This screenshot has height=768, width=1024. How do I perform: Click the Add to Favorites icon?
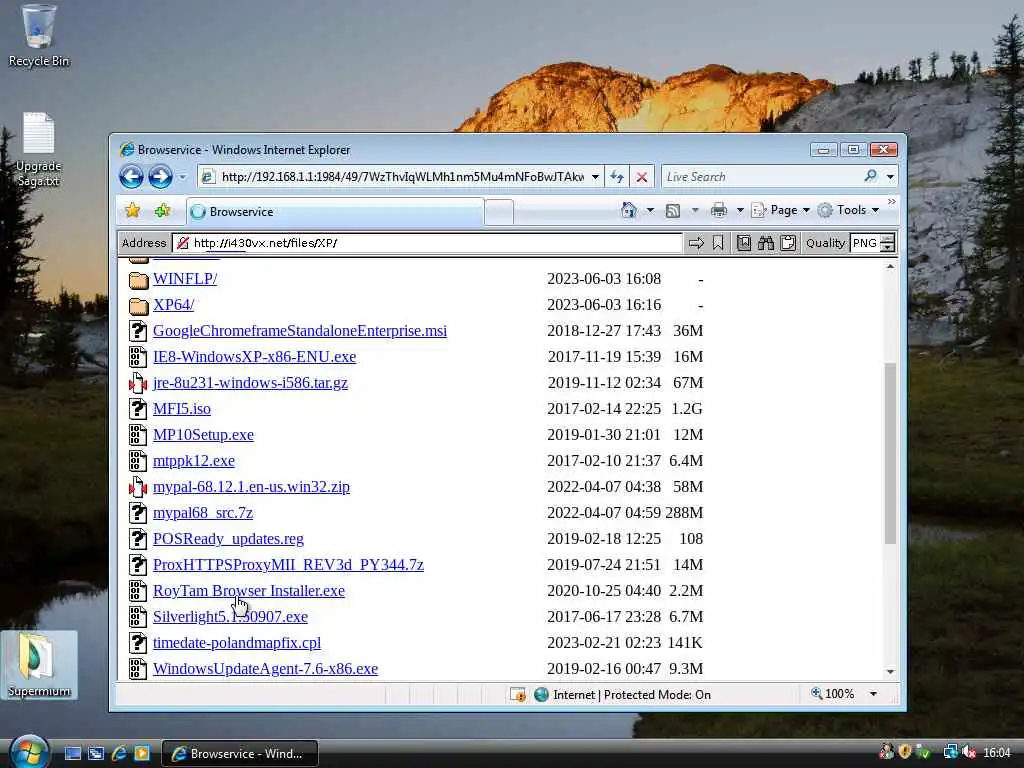tap(162, 210)
